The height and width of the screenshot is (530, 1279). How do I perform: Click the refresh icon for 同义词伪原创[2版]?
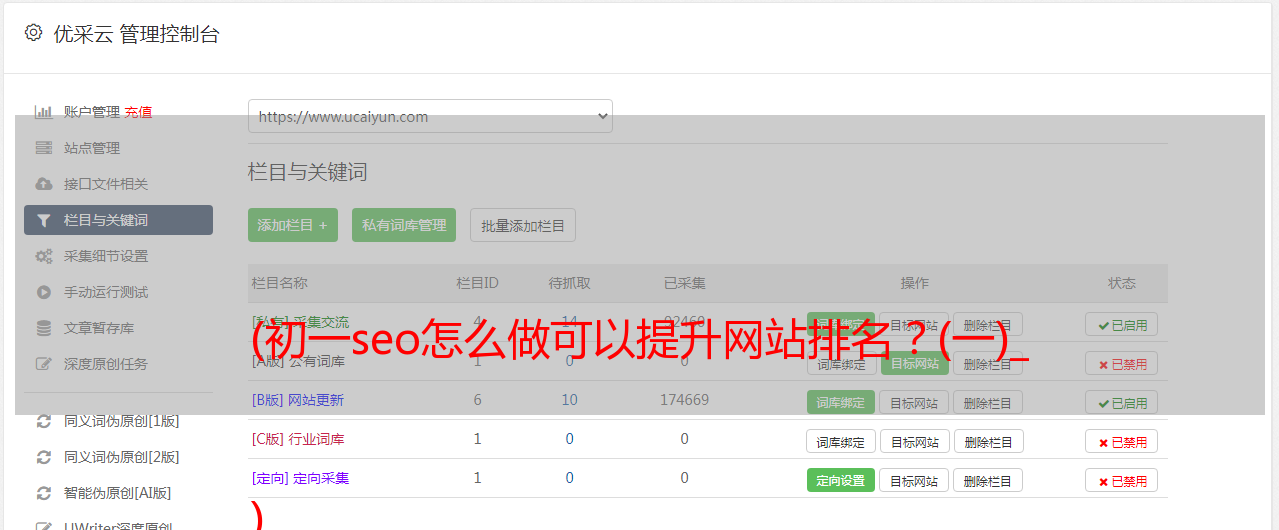point(44,457)
